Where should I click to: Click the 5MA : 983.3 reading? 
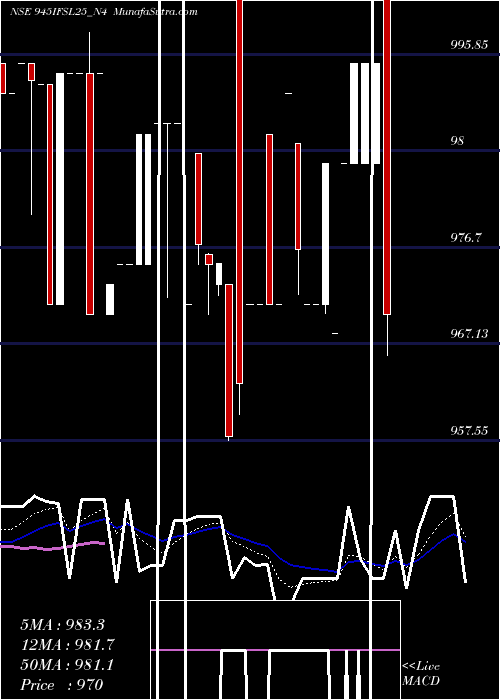62,625
